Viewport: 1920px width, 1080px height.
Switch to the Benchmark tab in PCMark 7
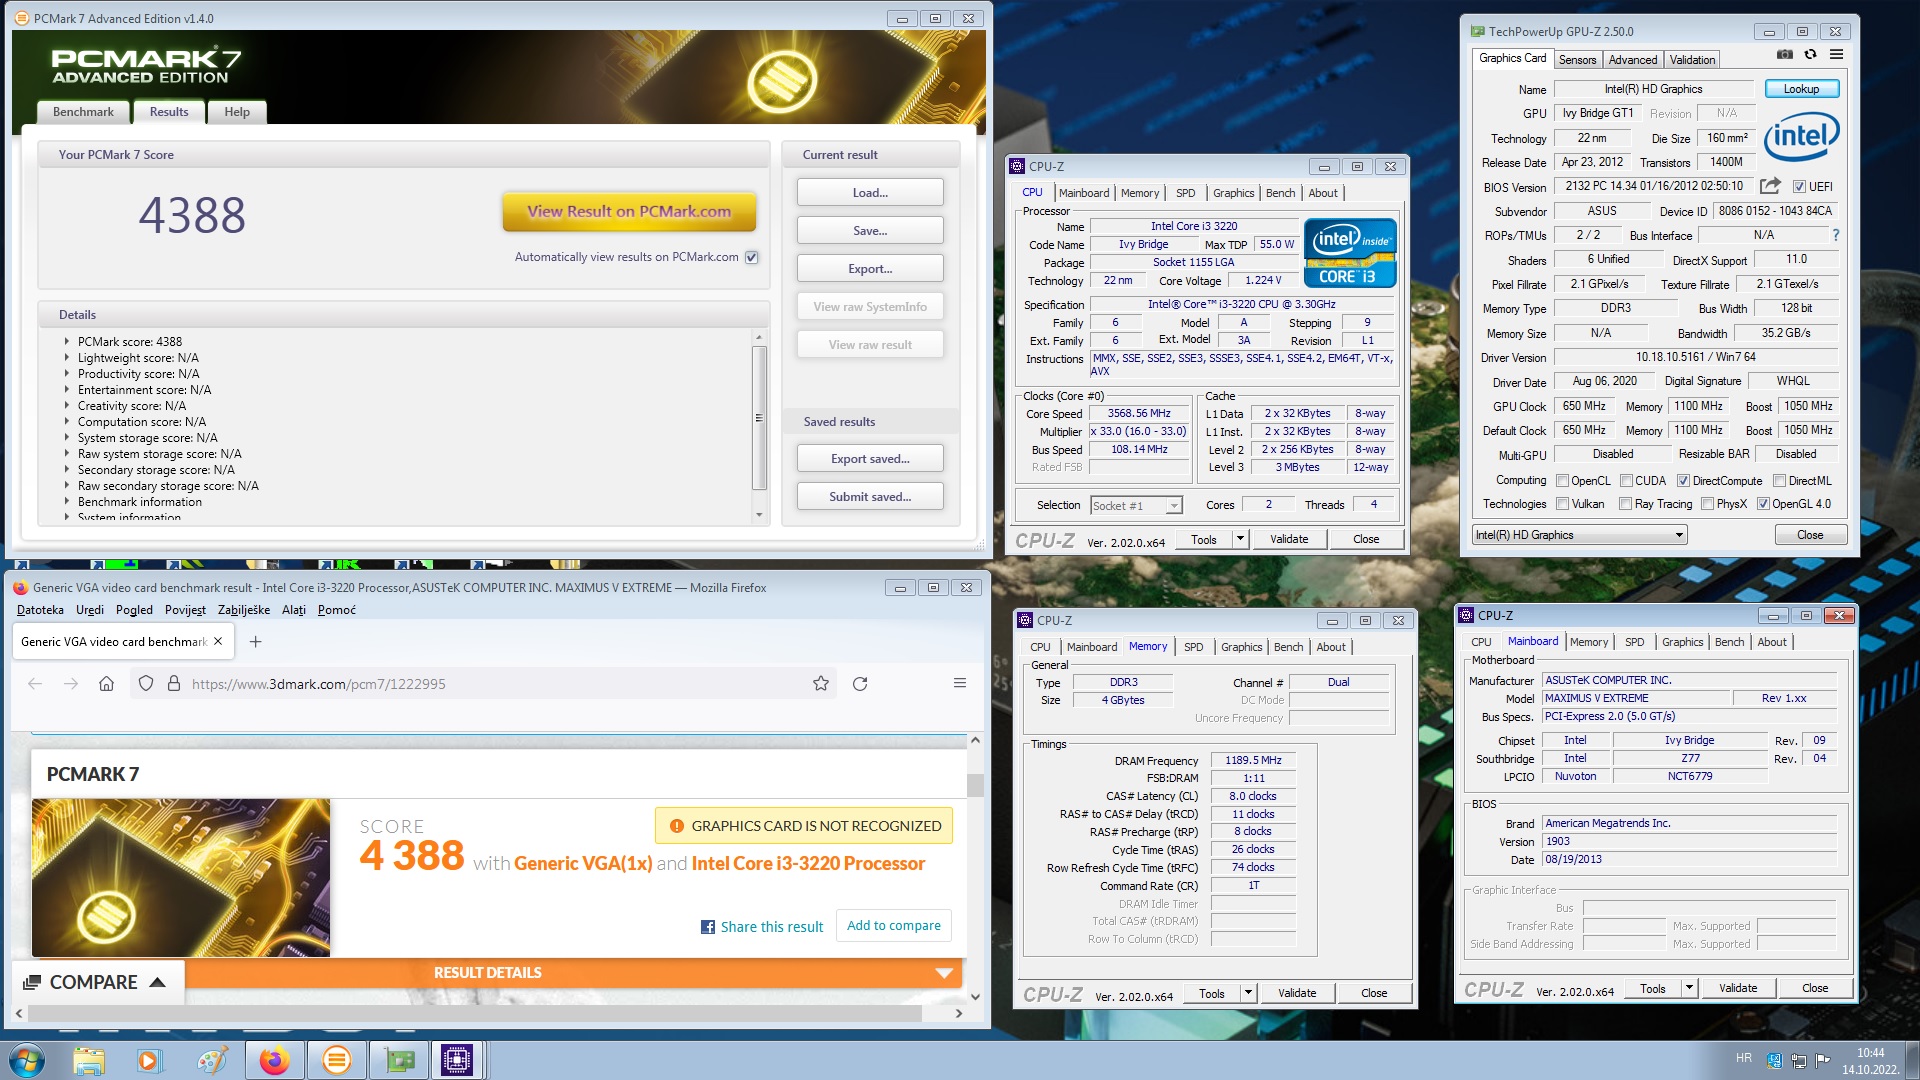tap(83, 112)
